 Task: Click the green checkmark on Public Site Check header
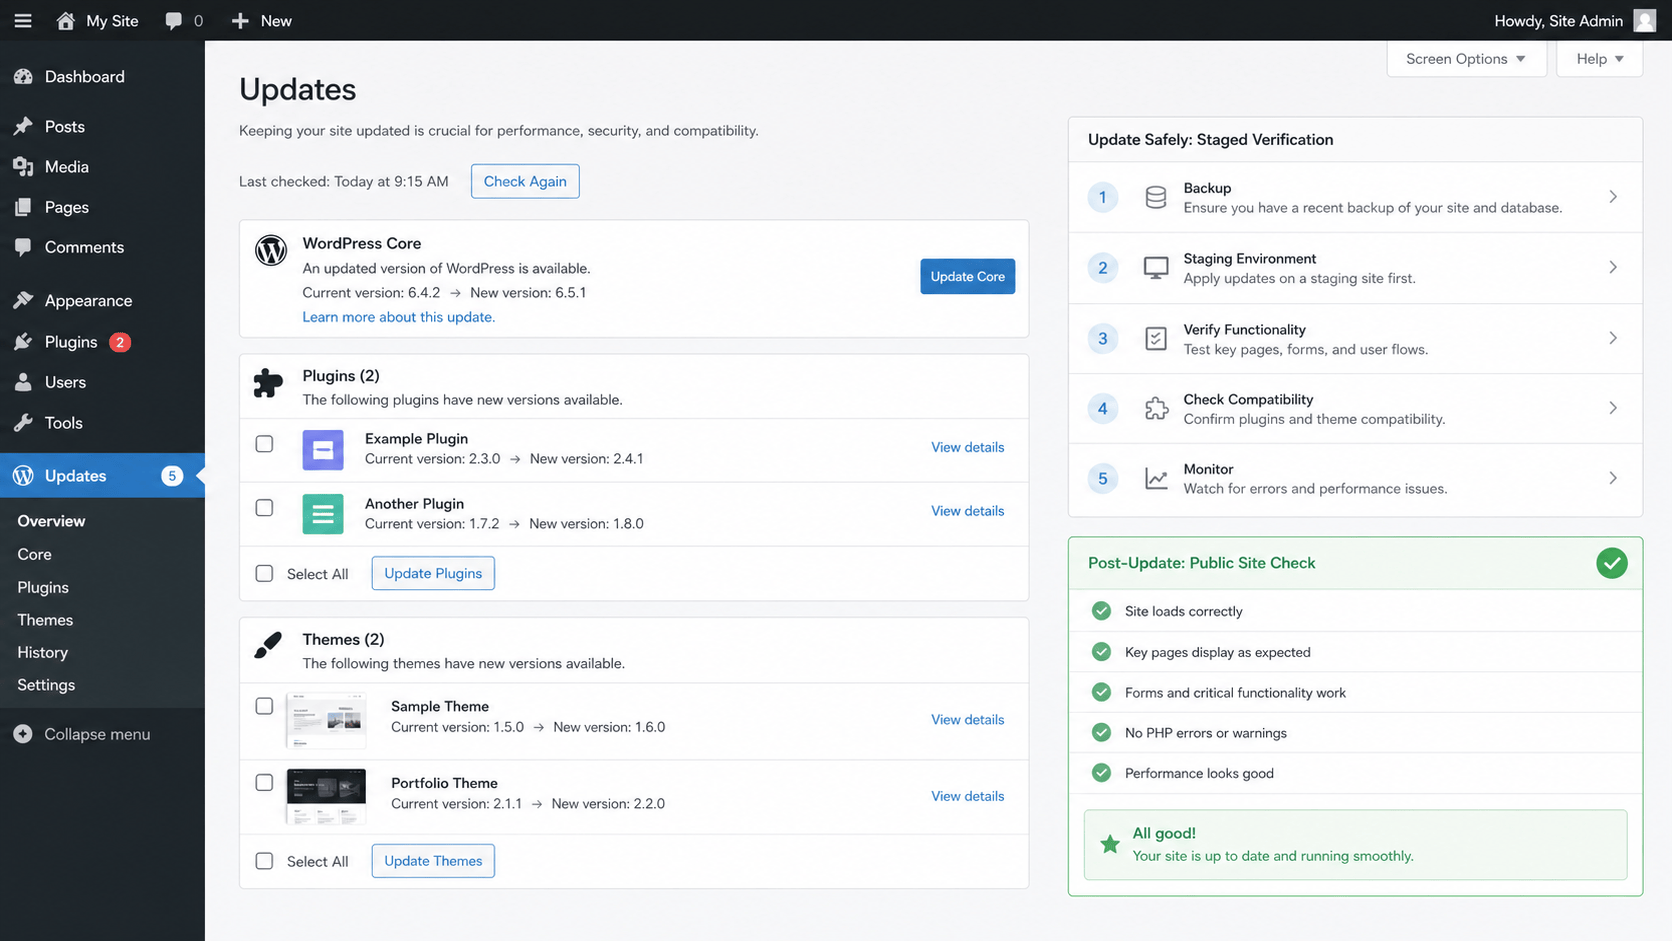click(x=1612, y=563)
